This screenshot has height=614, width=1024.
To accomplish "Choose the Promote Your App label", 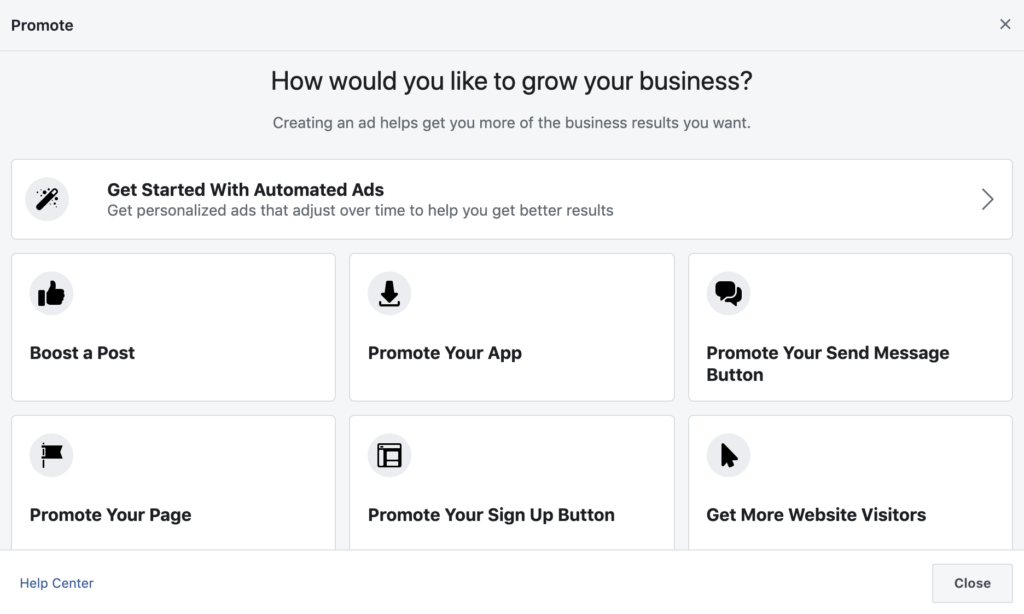I will point(445,353).
